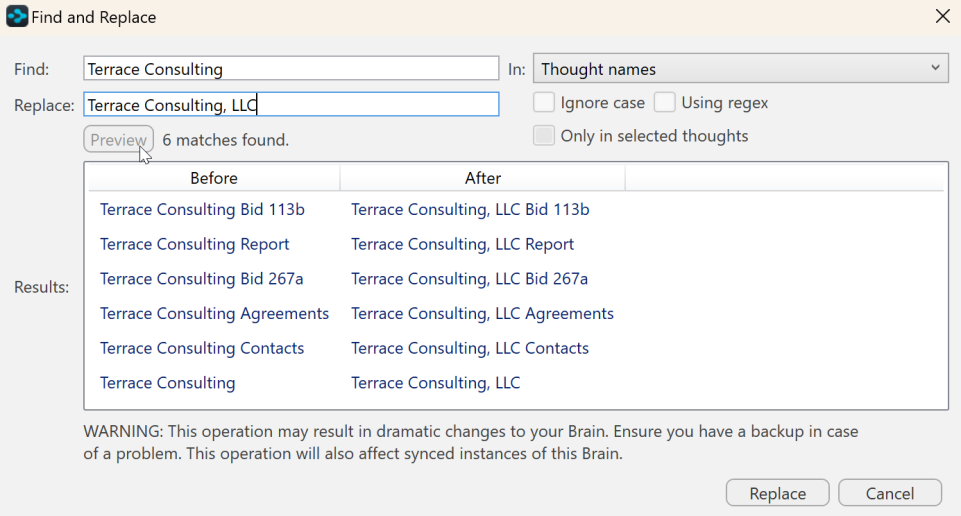Select the Terrace Consulting Agreements result
Viewport: 961px width, 516px height.
click(x=214, y=314)
